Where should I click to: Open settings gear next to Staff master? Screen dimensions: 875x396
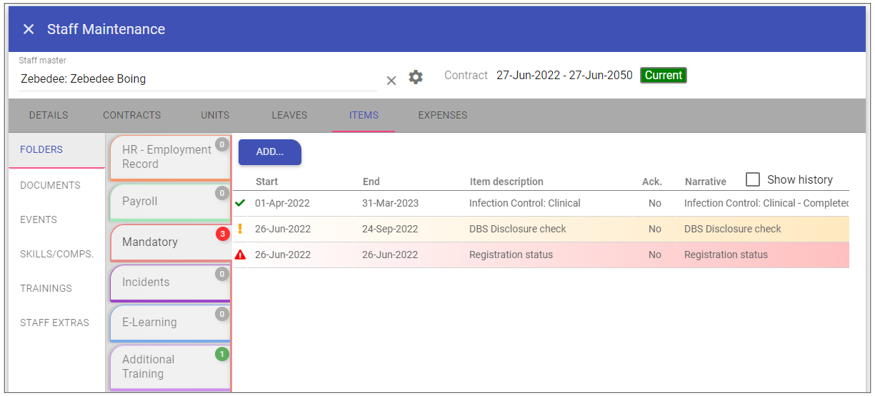tap(415, 77)
